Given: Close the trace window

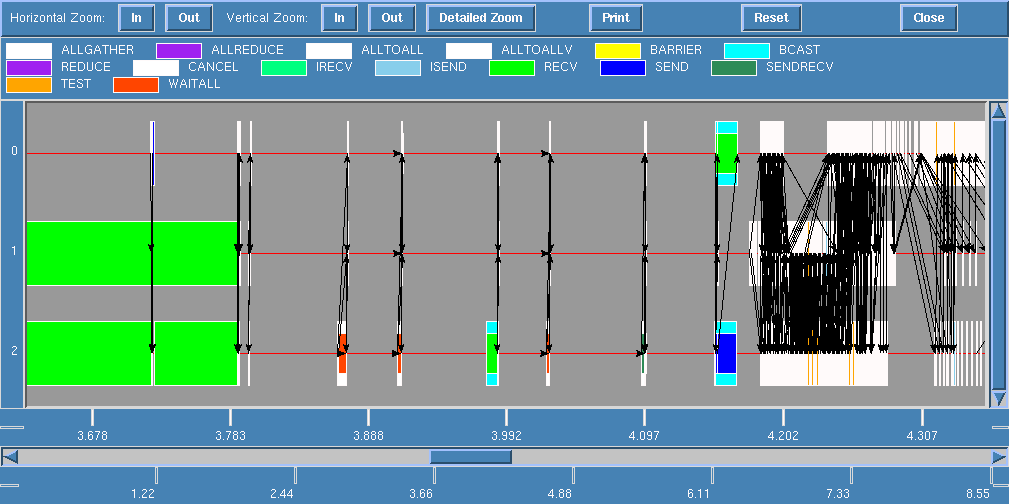Looking at the screenshot, I should 929,18.
